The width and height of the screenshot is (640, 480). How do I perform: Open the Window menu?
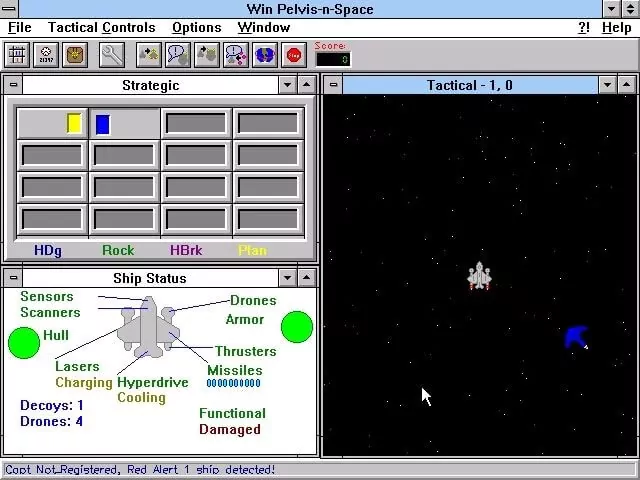coord(264,28)
